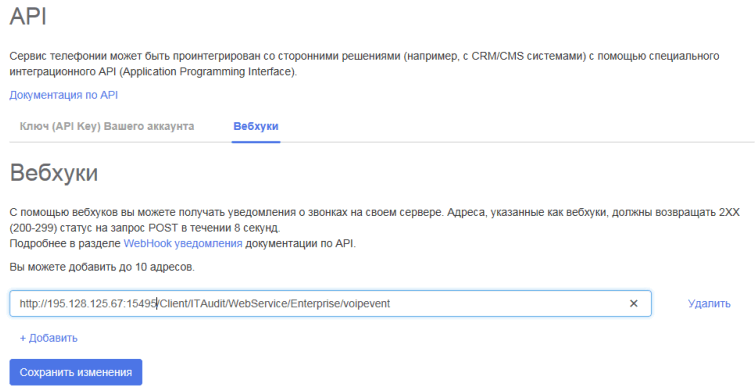The image size is (755, 392).
Task: Select the Вебхуки tab
Action: (256, 126)
